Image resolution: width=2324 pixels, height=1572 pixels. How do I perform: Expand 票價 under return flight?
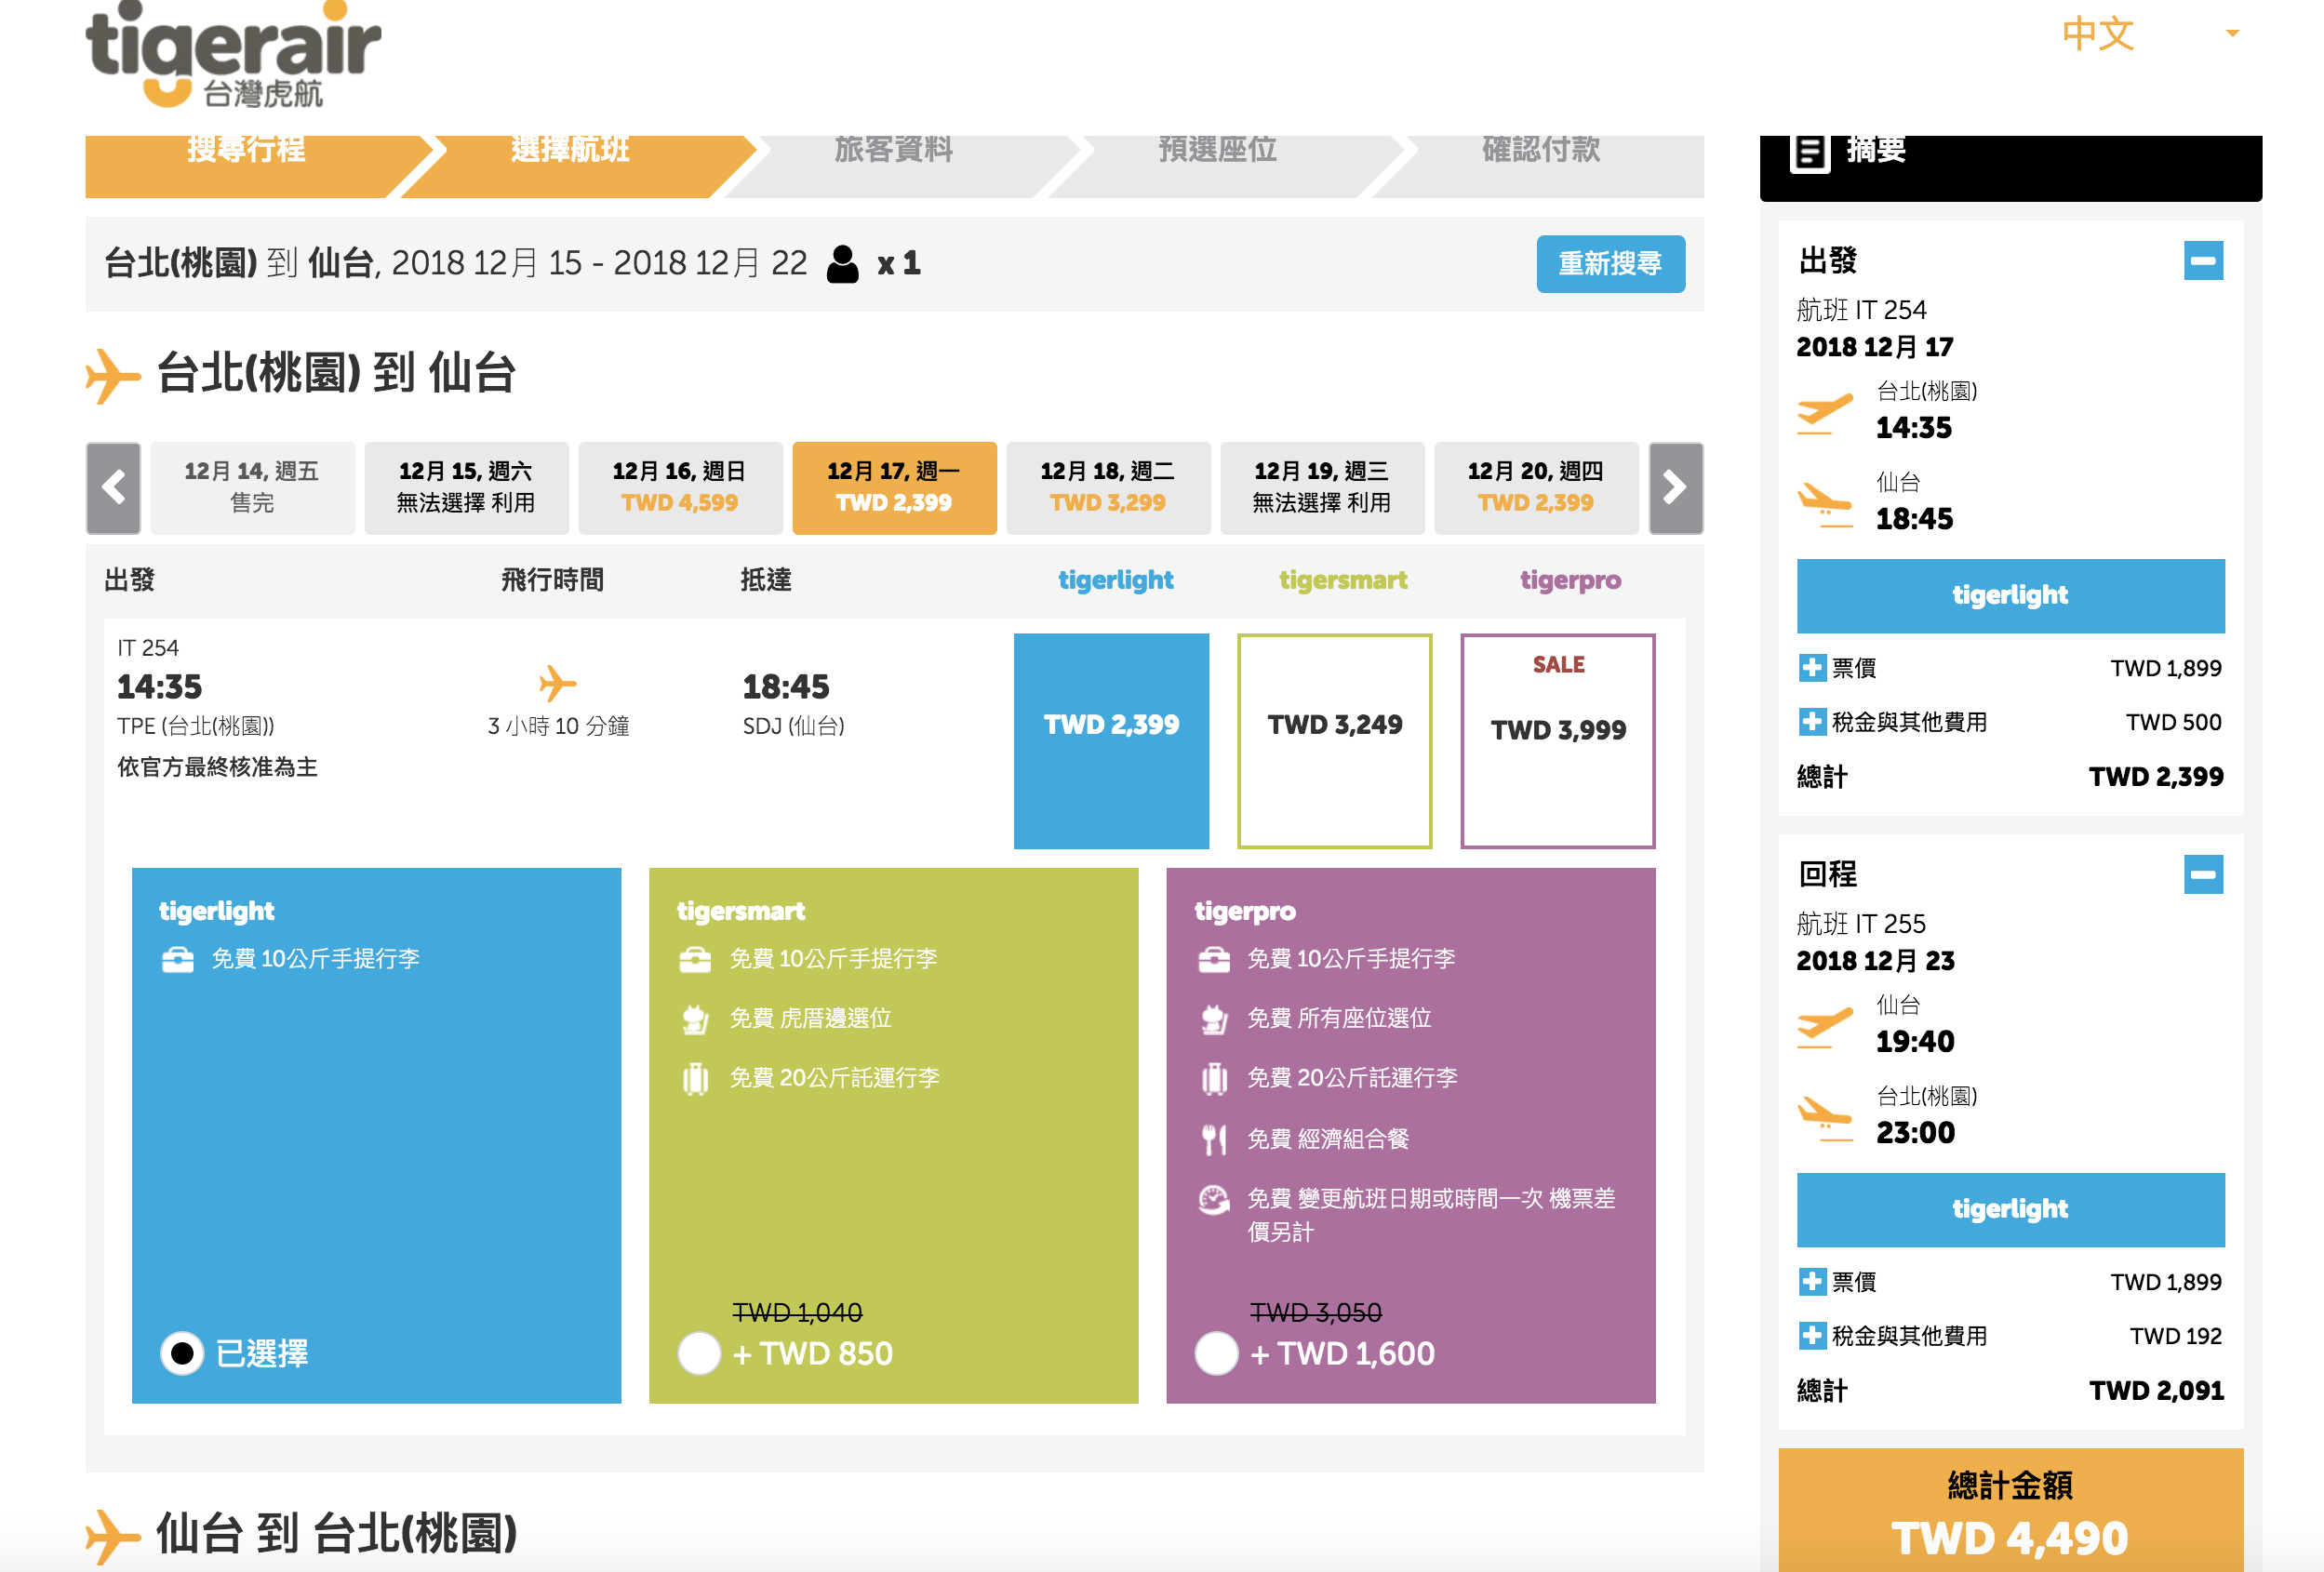1811,1282
